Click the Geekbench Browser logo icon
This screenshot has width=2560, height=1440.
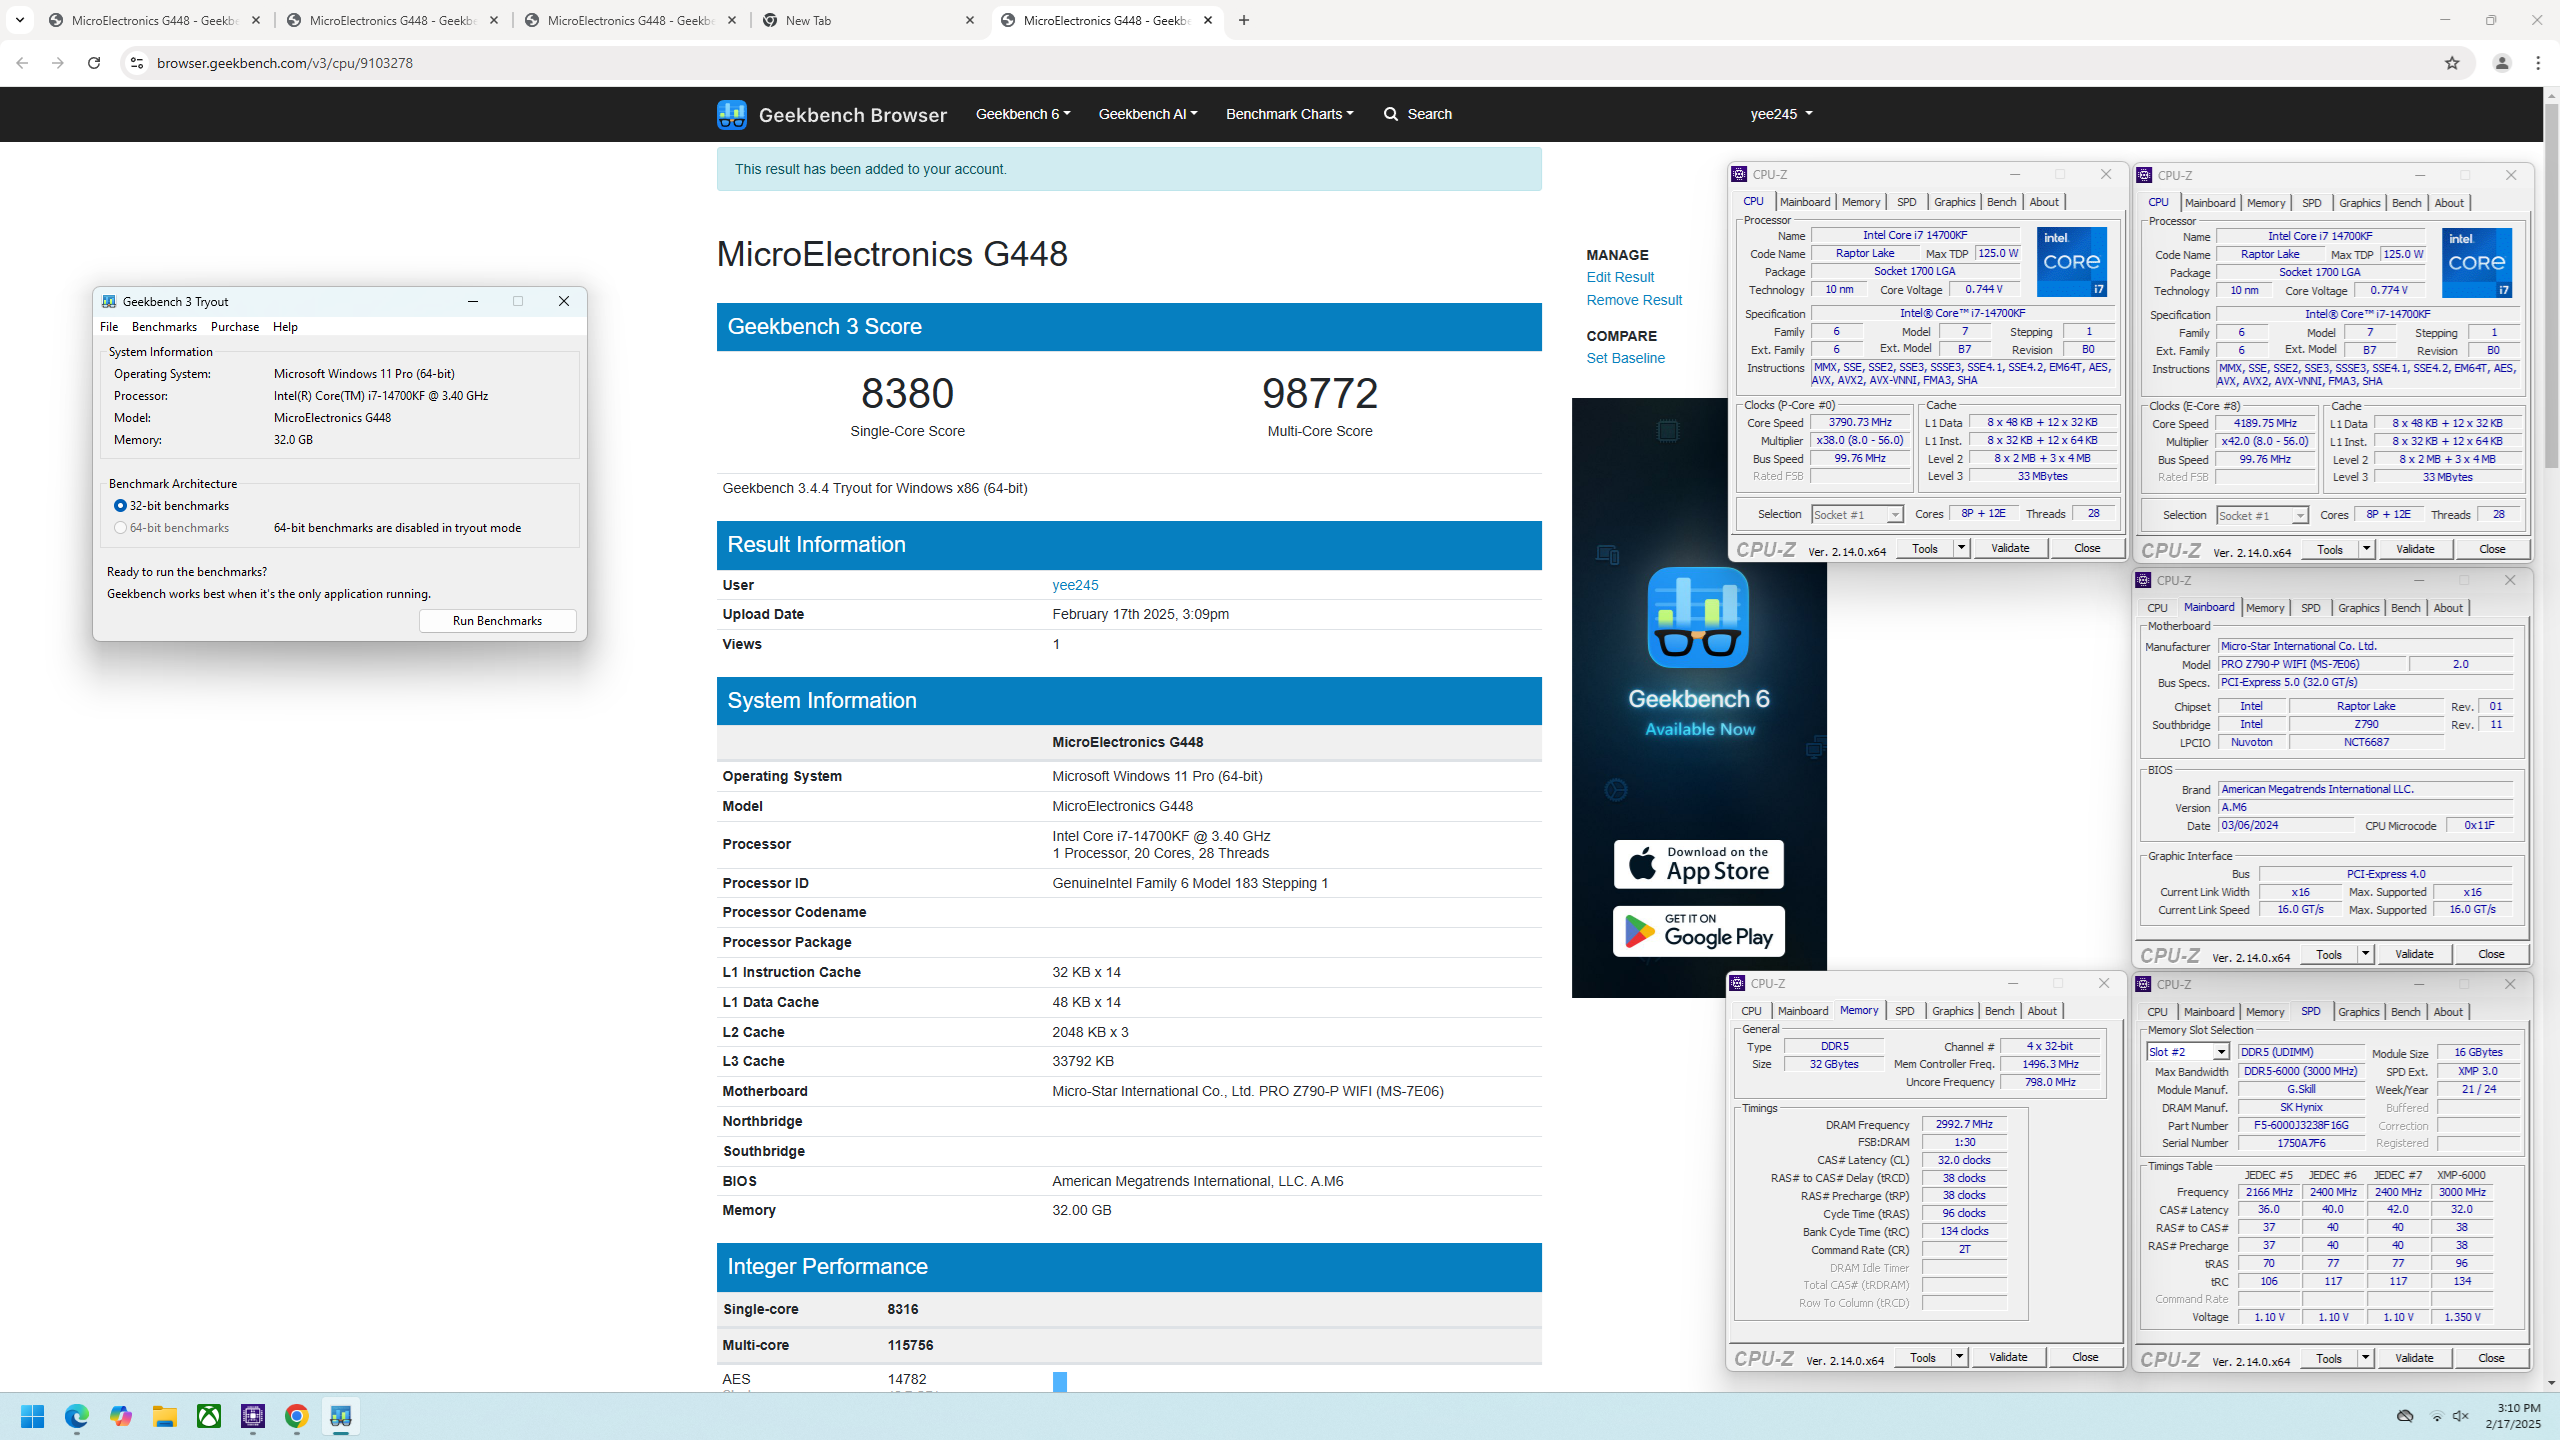[731, 114]
